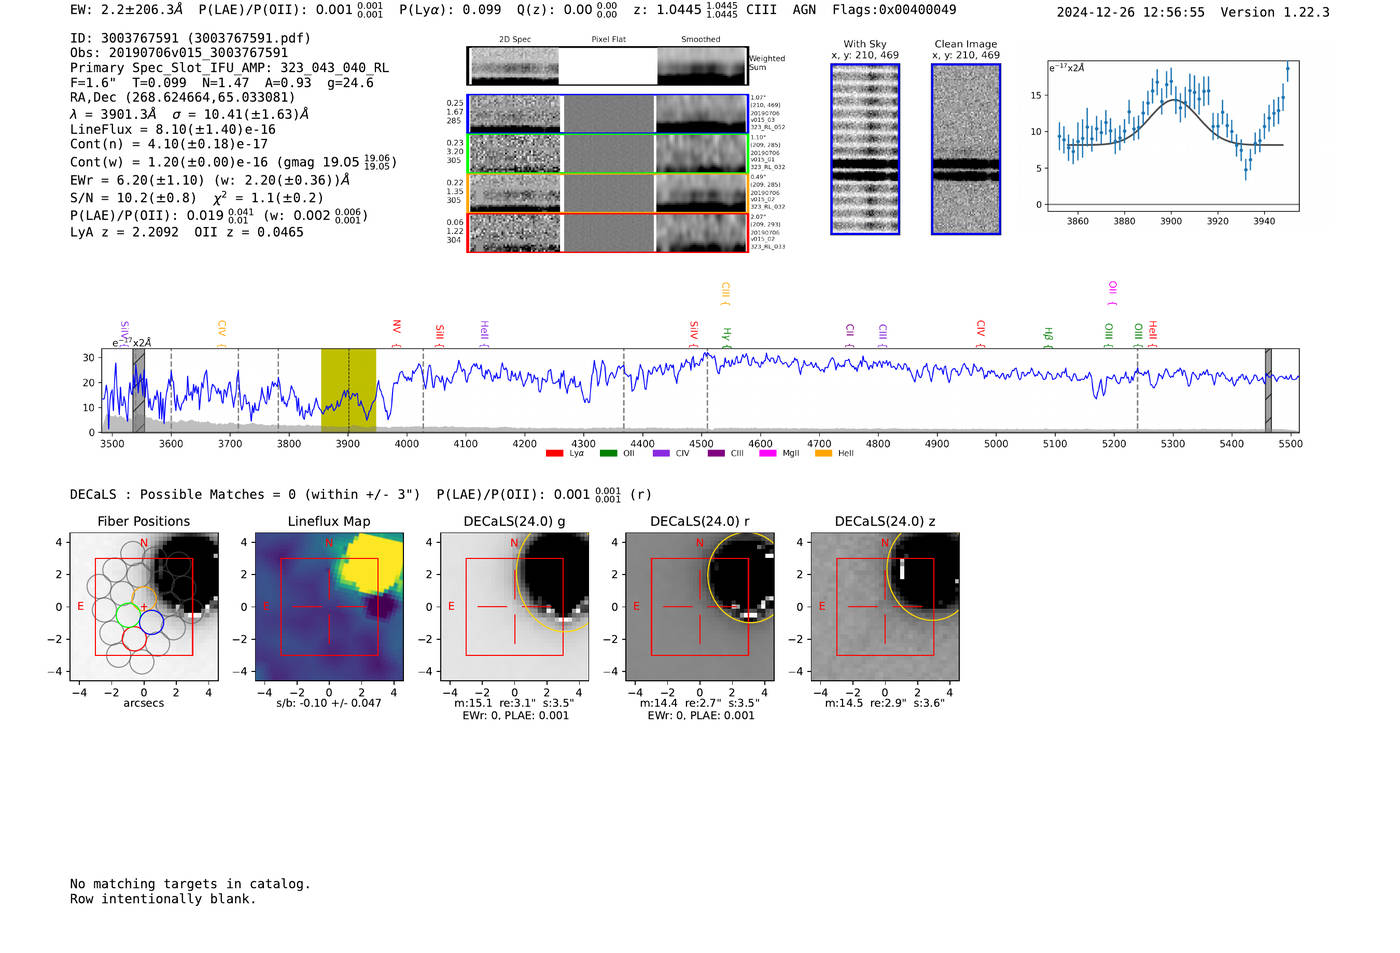Open the DECaLS(24.0) z cutout
Viewport: 1400px width, 953px height.
coord(885,606)
